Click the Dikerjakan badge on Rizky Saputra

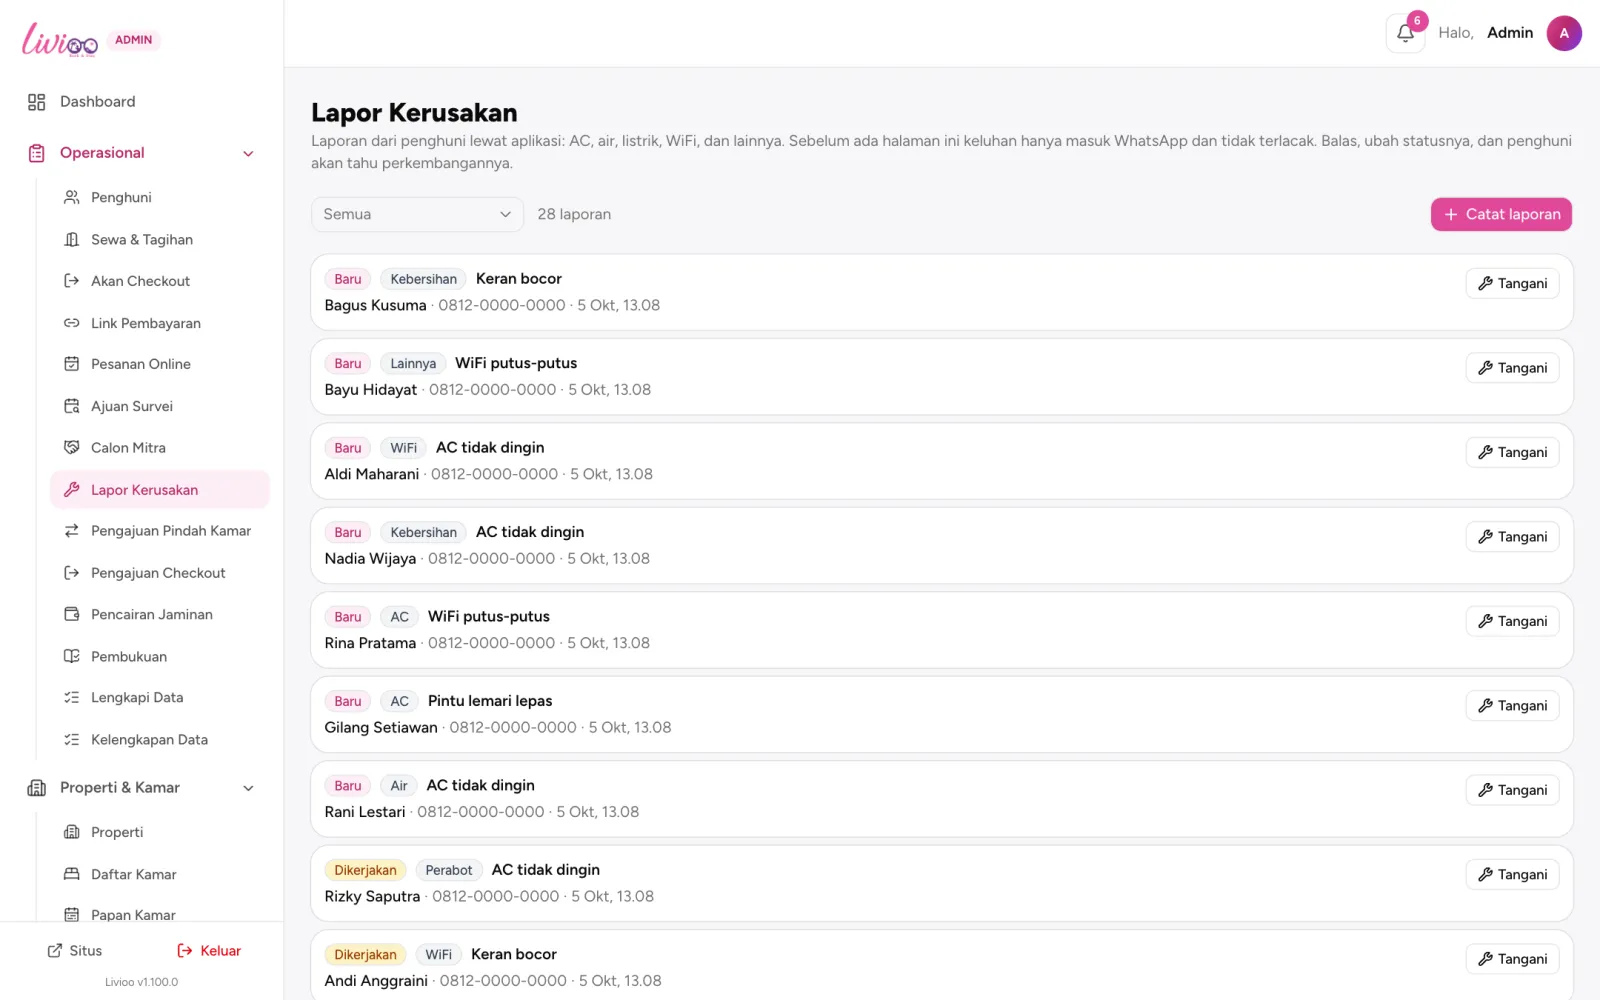[x=365, y=870]
